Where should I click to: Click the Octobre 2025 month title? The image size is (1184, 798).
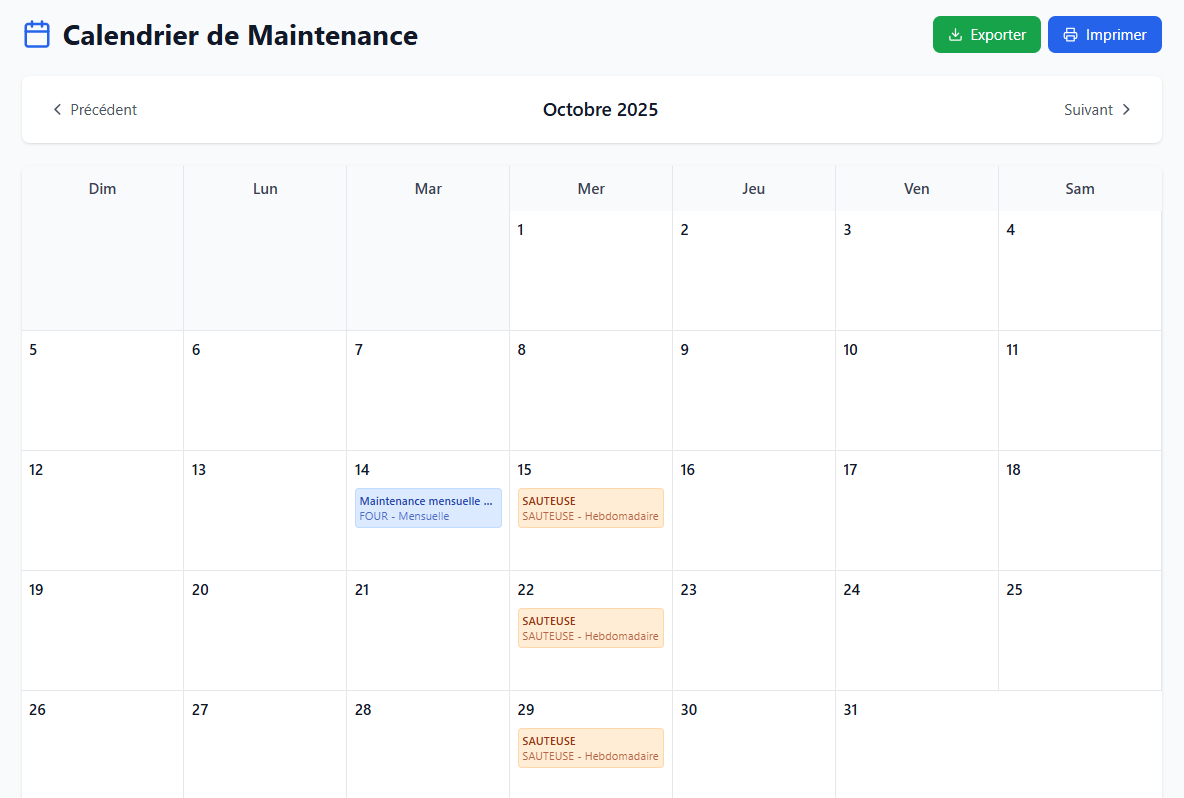(x=600, y=110)
